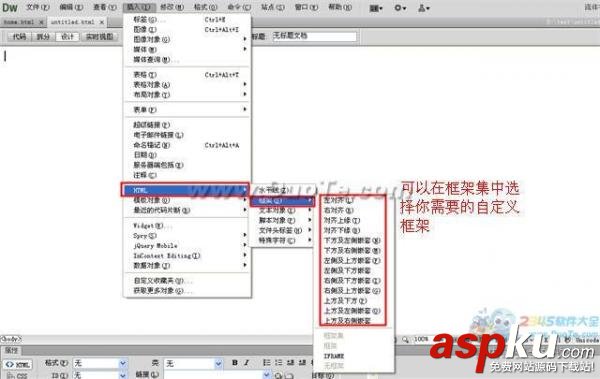Open the person site-management dropdown icon
Image resolution: width=600 pixels, height=379 pixels.
pos(424,8)
